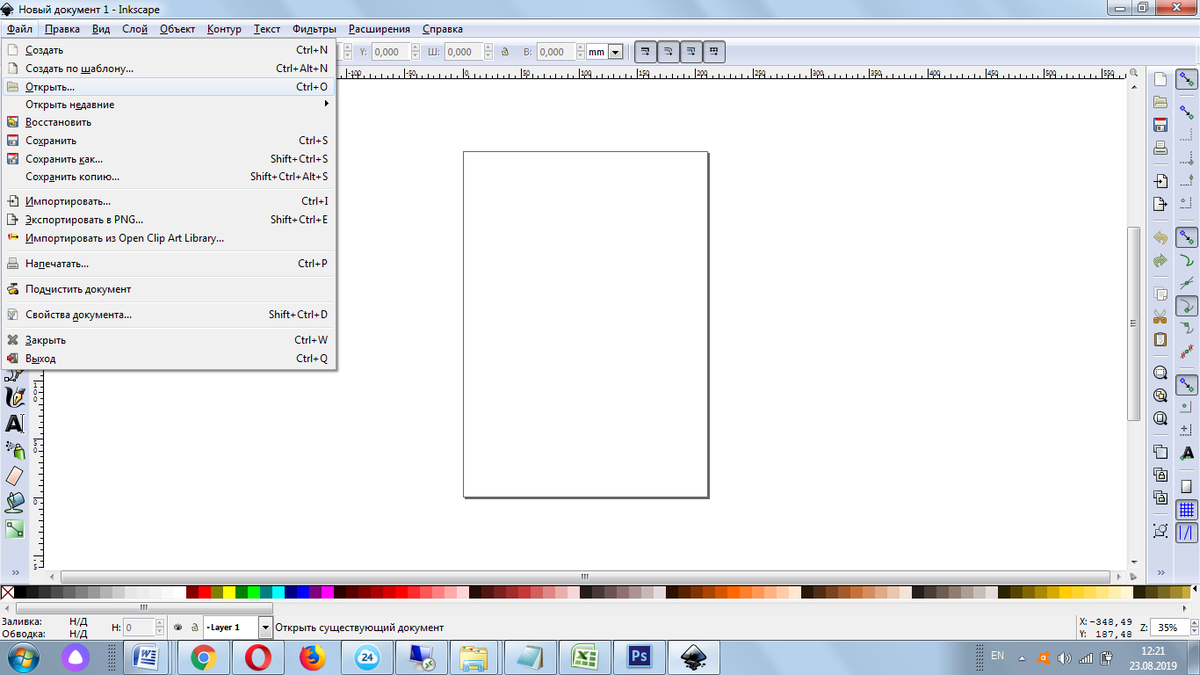The image size is (1200, 675).
Task: Select the Text tool
Action: coord(14,423)
